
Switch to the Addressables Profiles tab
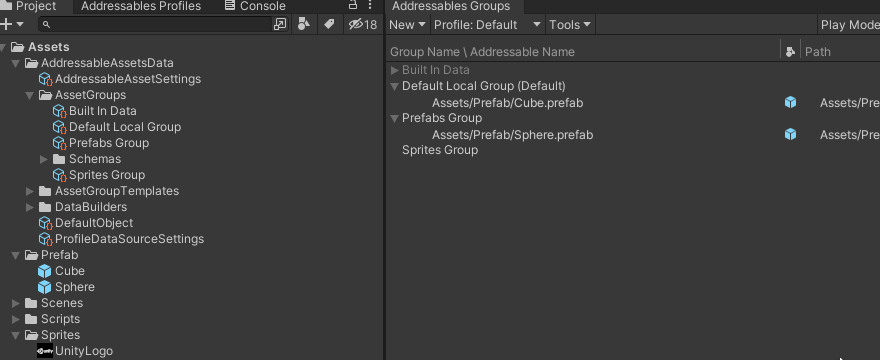coord(141,6)
